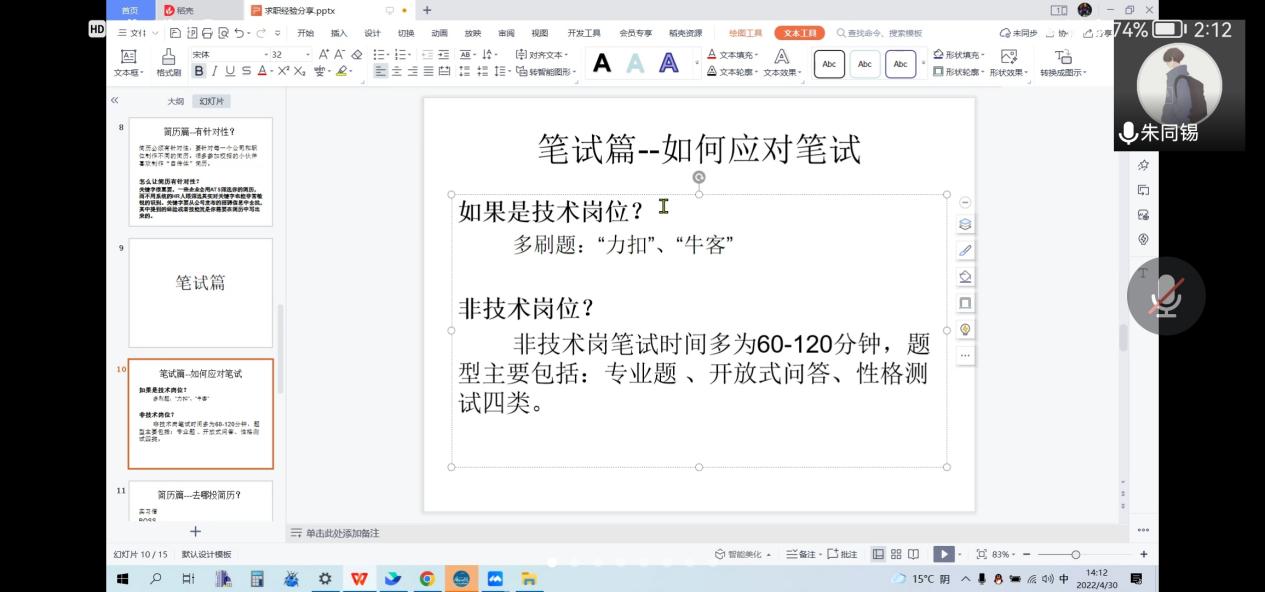This screenshot has width=1265, height=592.
Task: Click the unmute microphone icon
Action: coord(1166,296)
